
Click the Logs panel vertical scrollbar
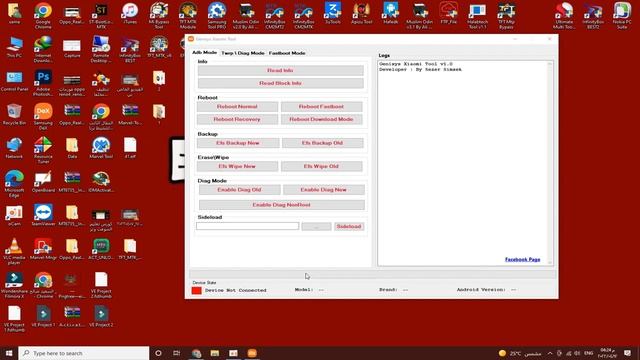tap(550, 163)
